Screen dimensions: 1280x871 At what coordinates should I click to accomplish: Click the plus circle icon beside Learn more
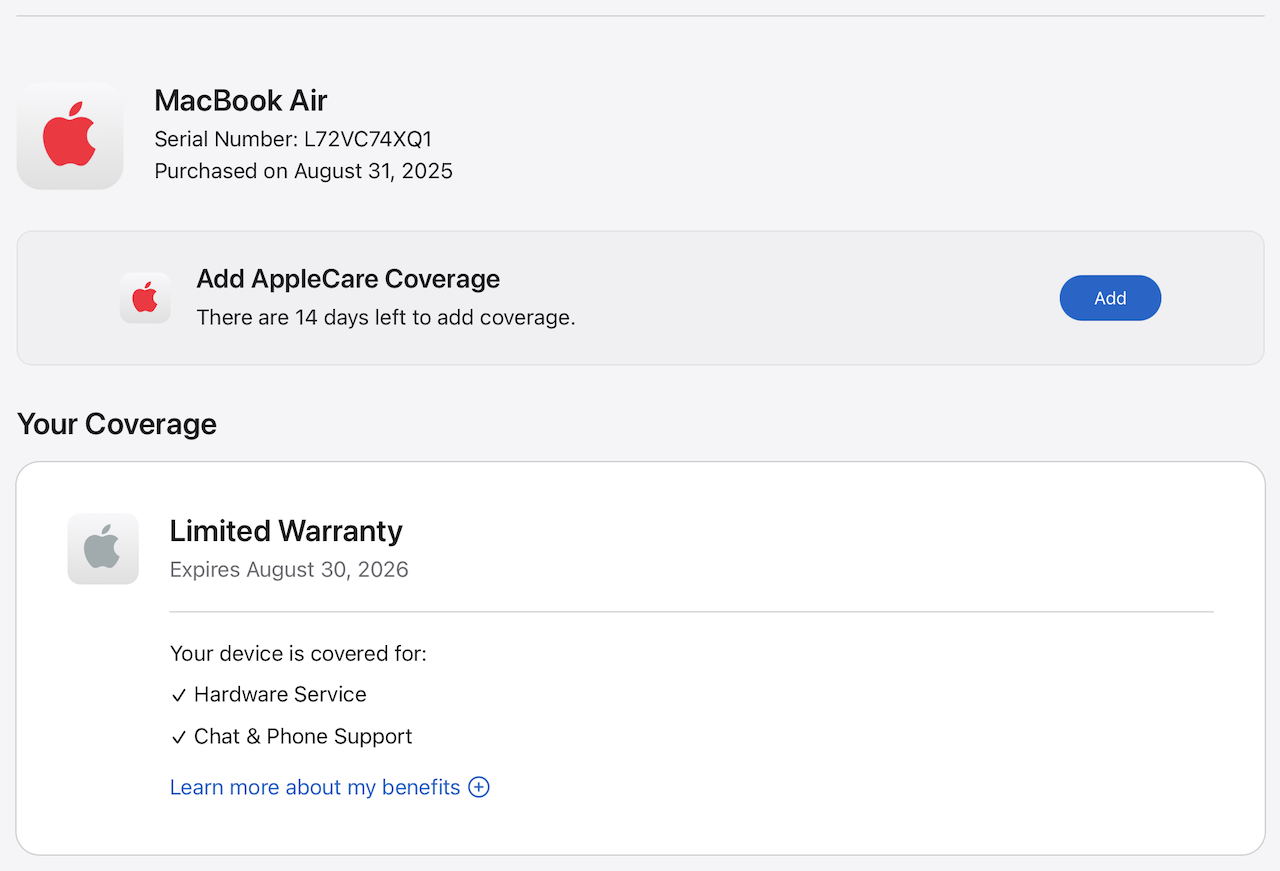click(479, 787)
